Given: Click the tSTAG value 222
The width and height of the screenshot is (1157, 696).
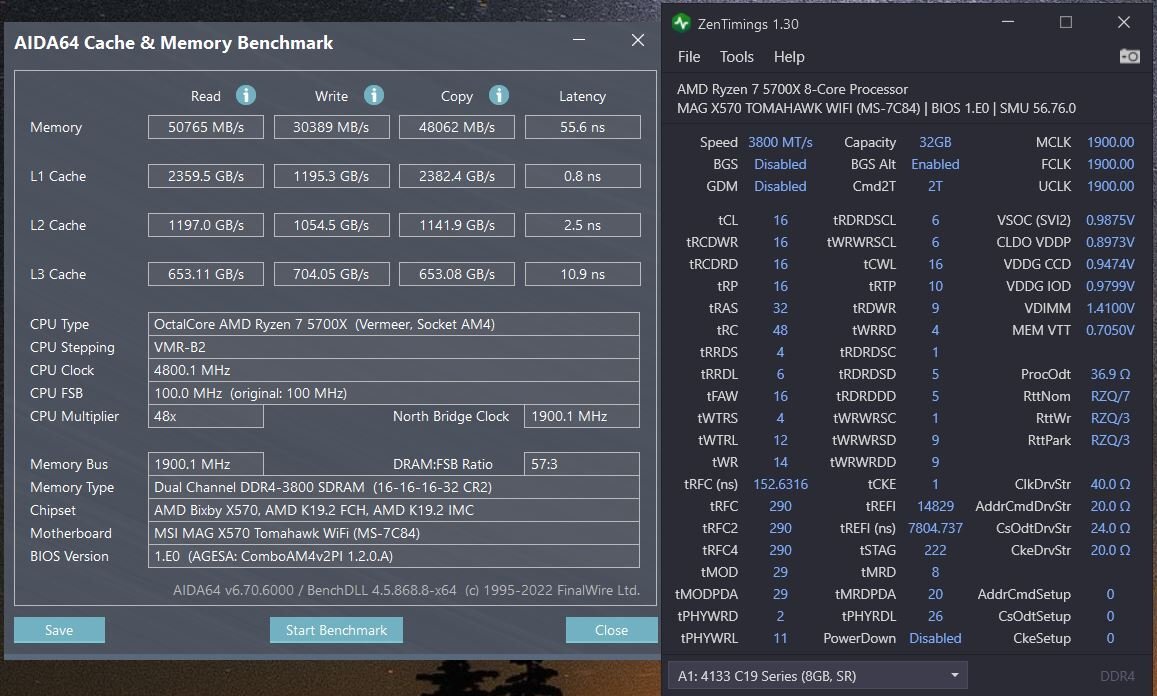Looking at the screenshot, I should coord(935,551).
